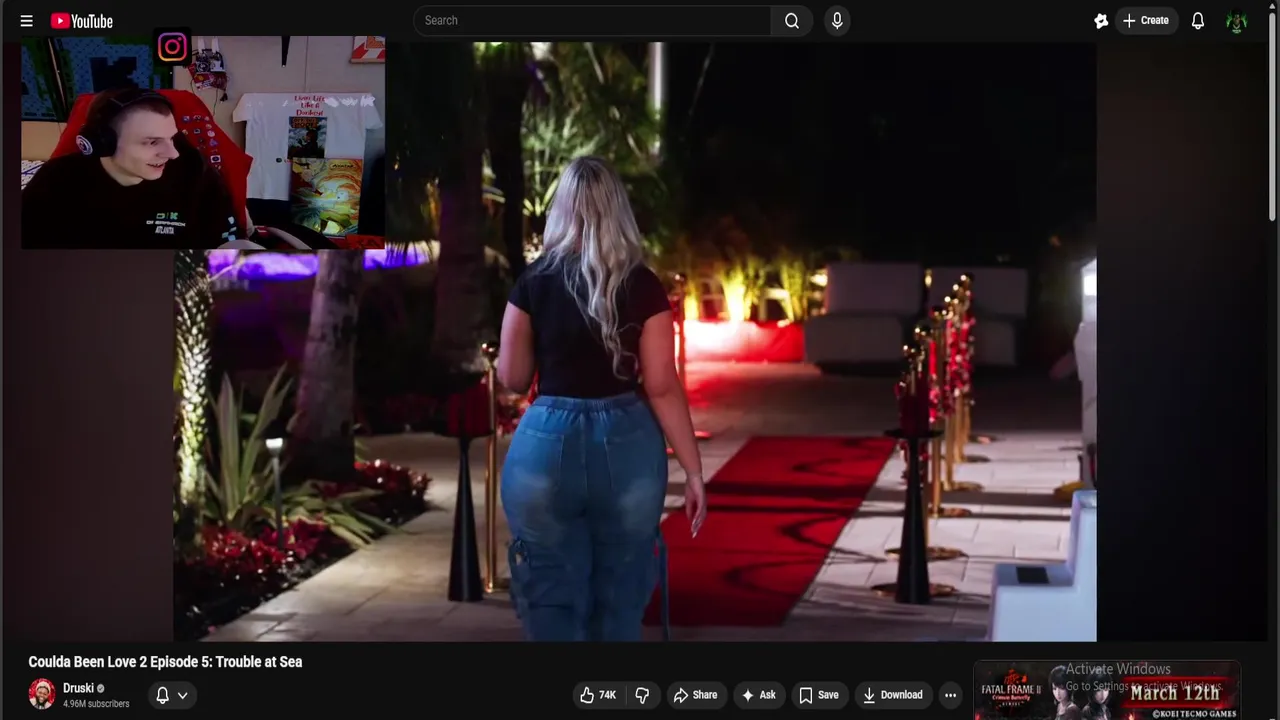Screen dimensions: 1280x720
Task: Toggle the subscription notification bell
Action: [162, 695]
